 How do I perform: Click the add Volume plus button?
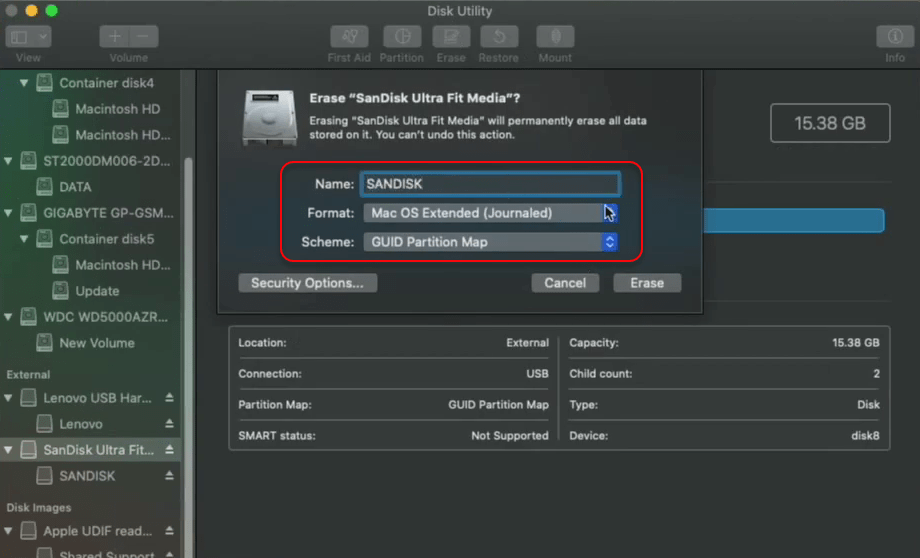[x=114, y=37]
